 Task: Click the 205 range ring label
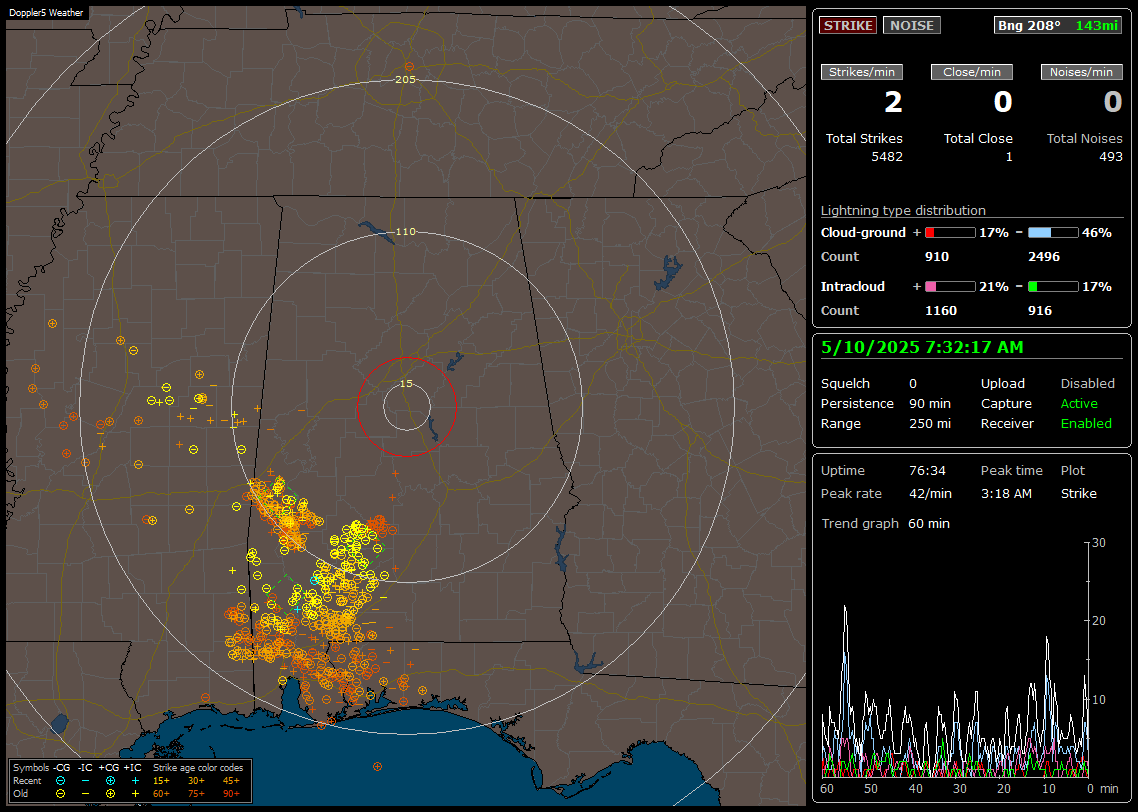(405, 80)
